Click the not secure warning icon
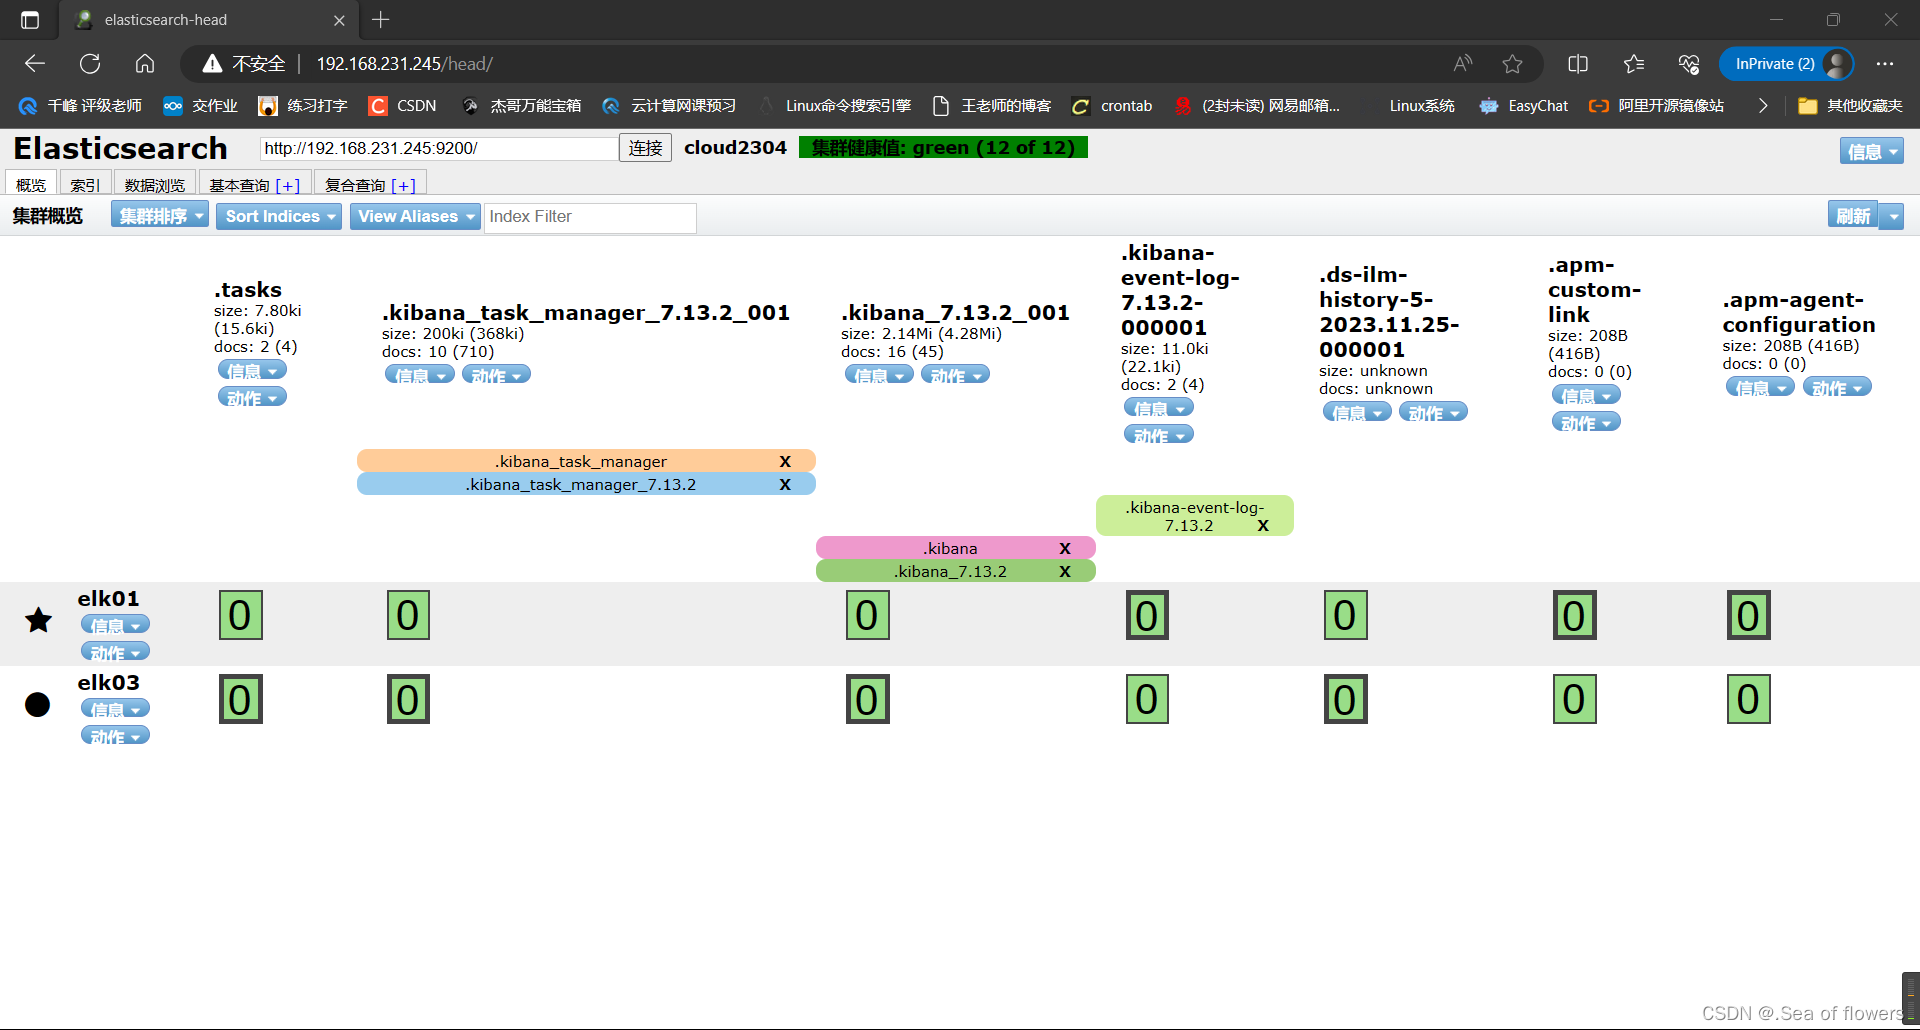1920x1030 pixels. pyautogui.click(x=212, y=64)
